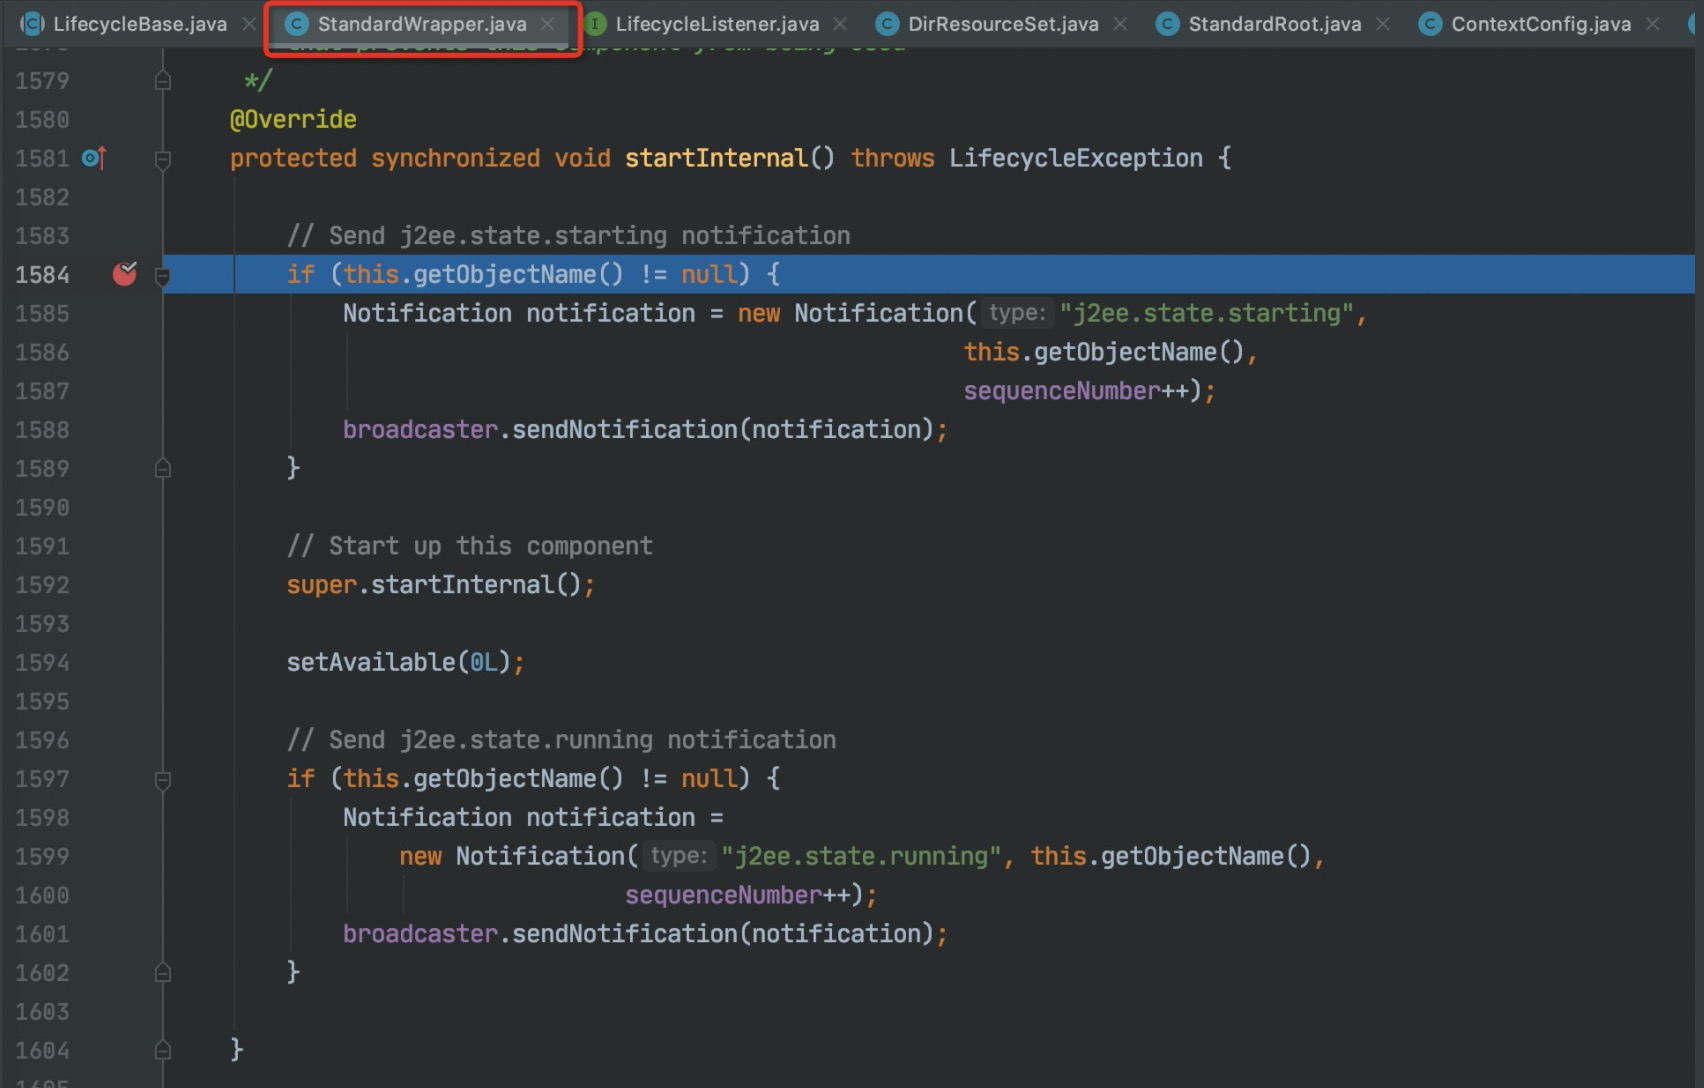The width and height of the screenshot is (1704, 1088).
Task: Collapse the if block at line 1597
Action: pos(163,779)
